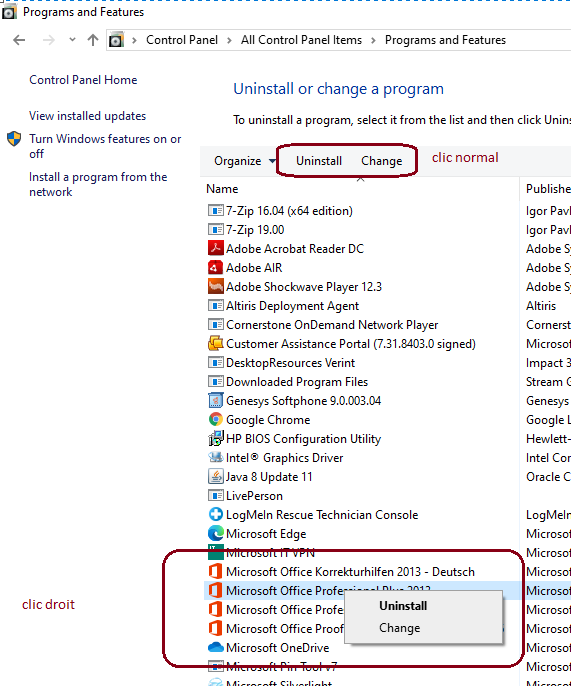Select Adobe Shockwave Player 12.3 entry
This screenshot has width=571, height=686.
click(x=304, y=287)
